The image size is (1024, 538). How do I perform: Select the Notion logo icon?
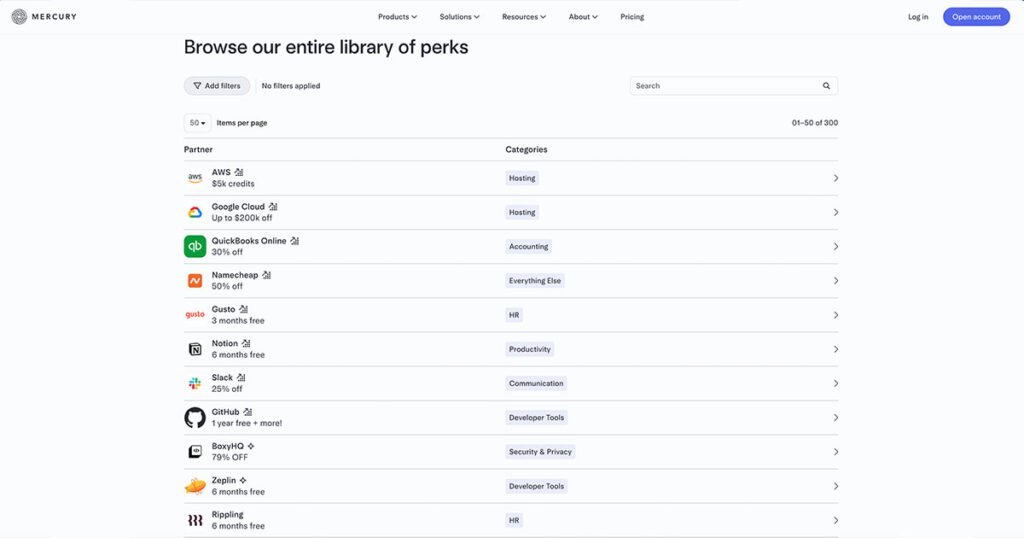[195, 349]
